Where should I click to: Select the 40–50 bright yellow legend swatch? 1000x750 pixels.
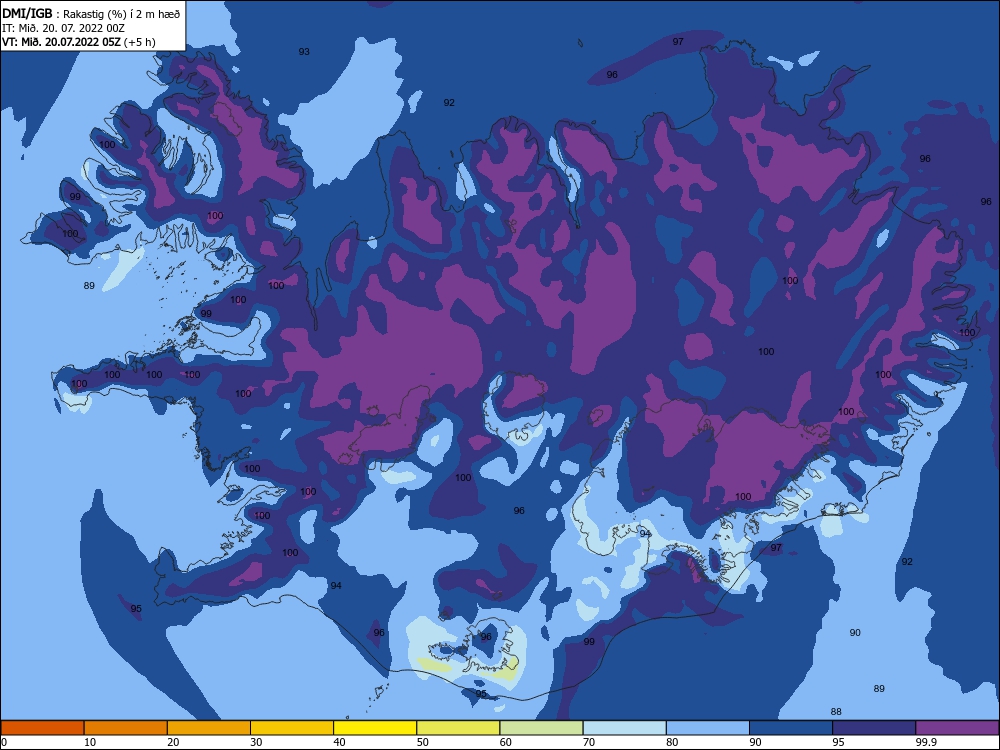(375, 728)
